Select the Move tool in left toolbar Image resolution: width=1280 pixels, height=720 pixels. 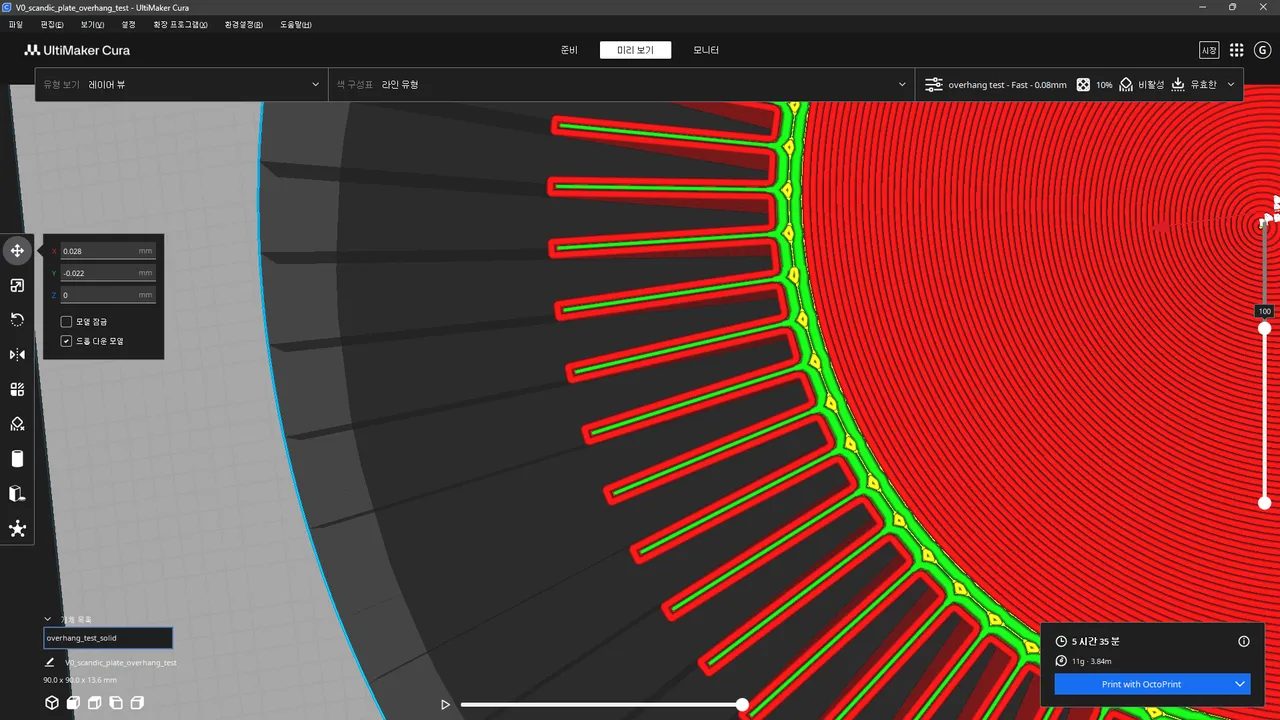(17, 250)
